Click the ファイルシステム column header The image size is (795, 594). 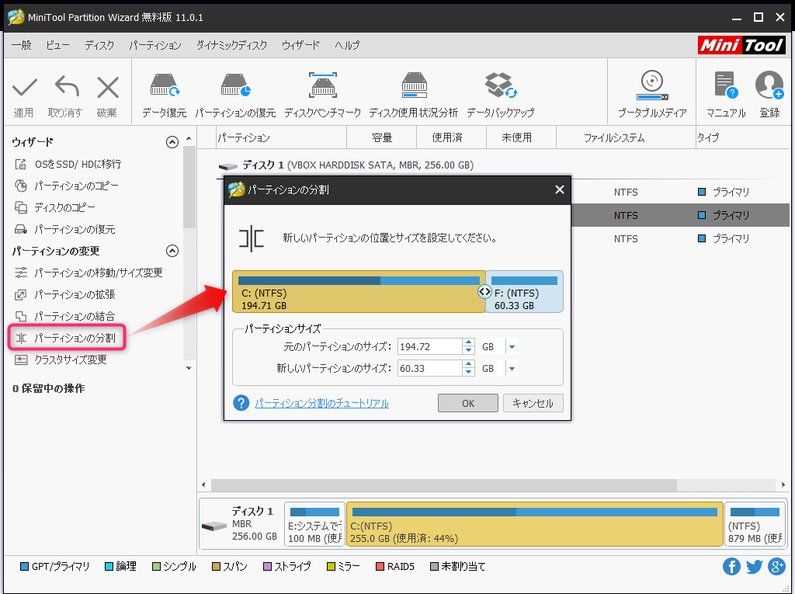(626, 137)
